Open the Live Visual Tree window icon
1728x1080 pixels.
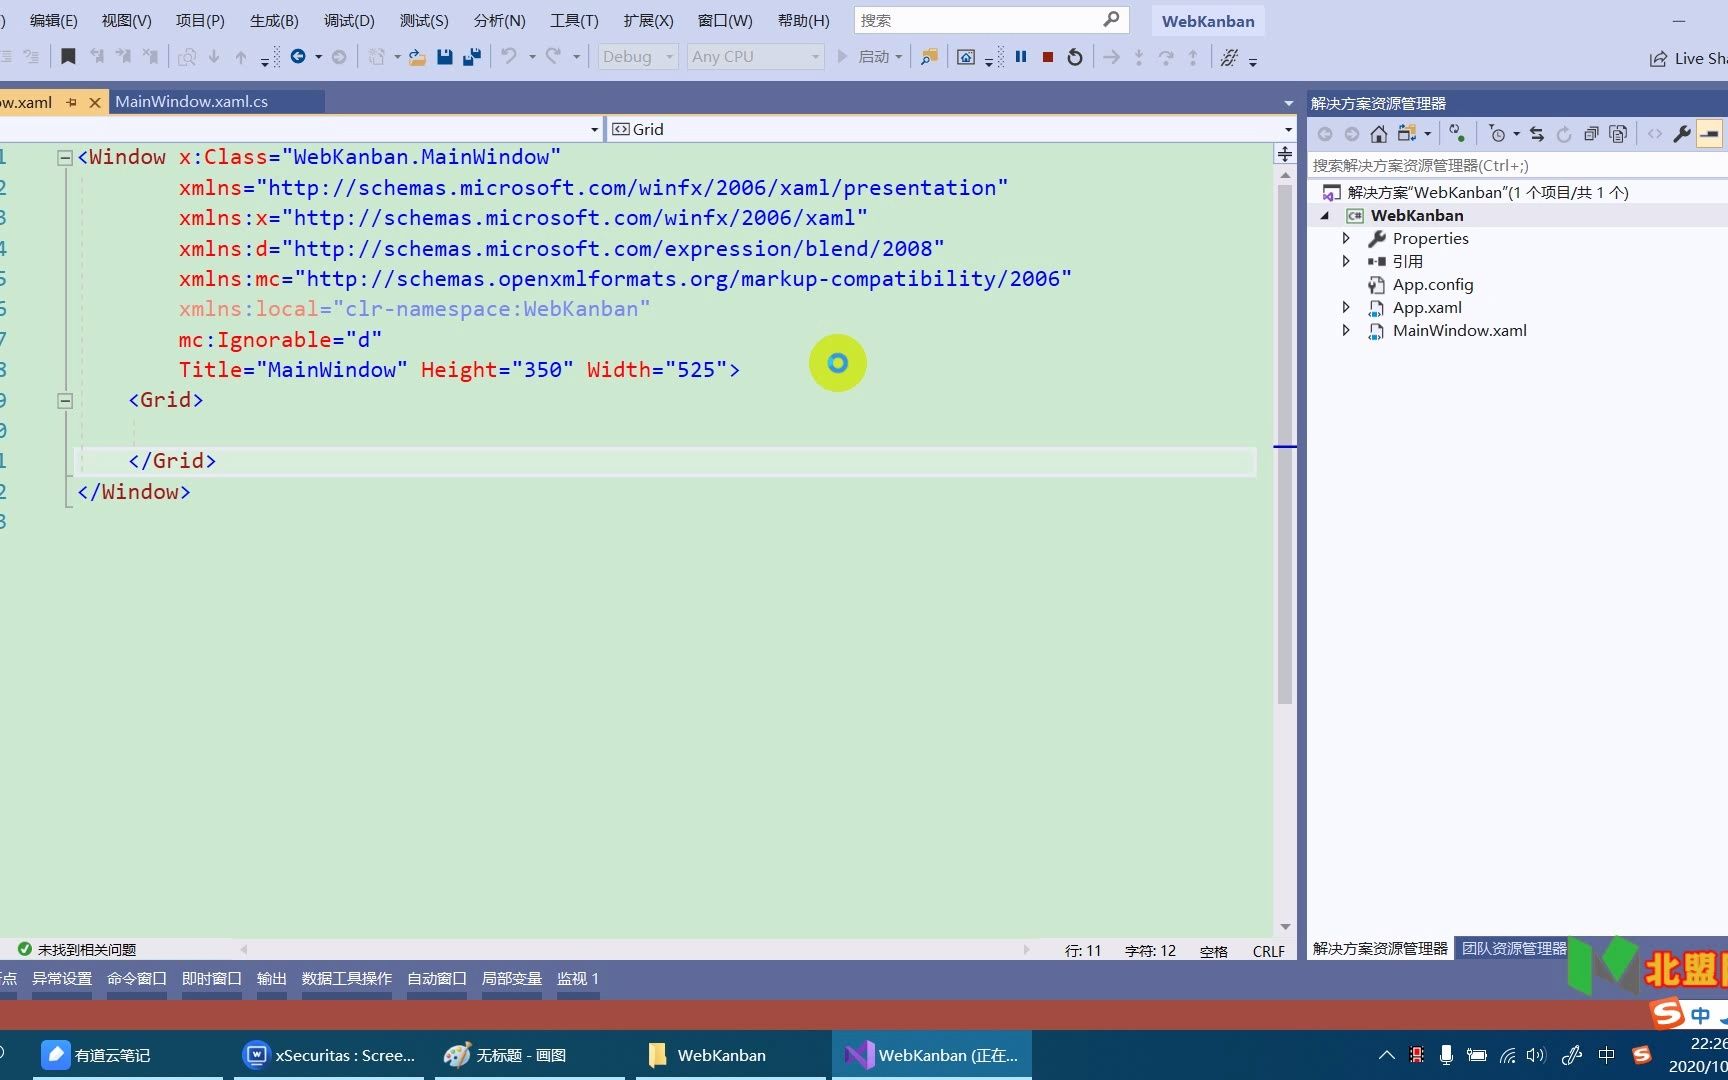(966, 57)
